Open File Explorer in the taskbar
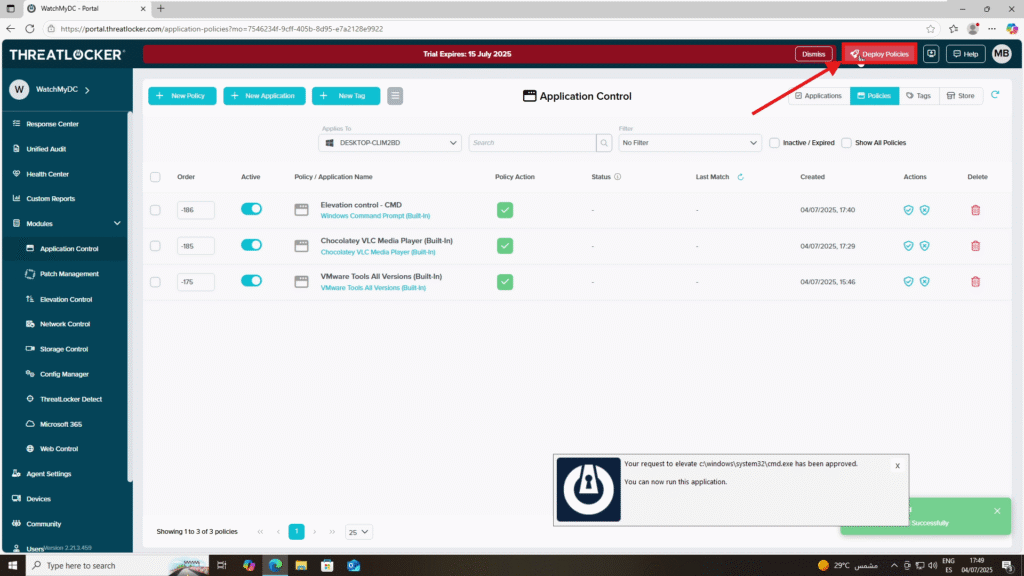Viewport: 1024px width, 576px height. (301, 566)
